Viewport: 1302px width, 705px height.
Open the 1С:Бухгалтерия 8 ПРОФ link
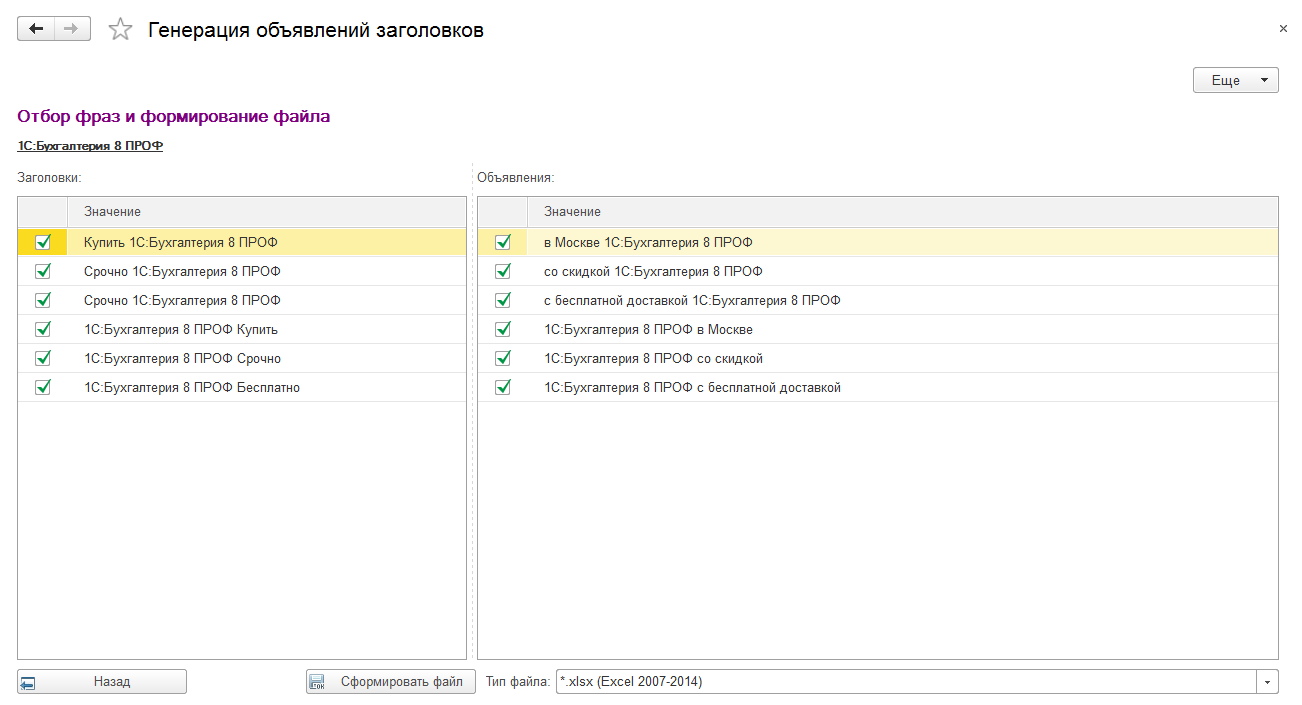pos(90,146)
